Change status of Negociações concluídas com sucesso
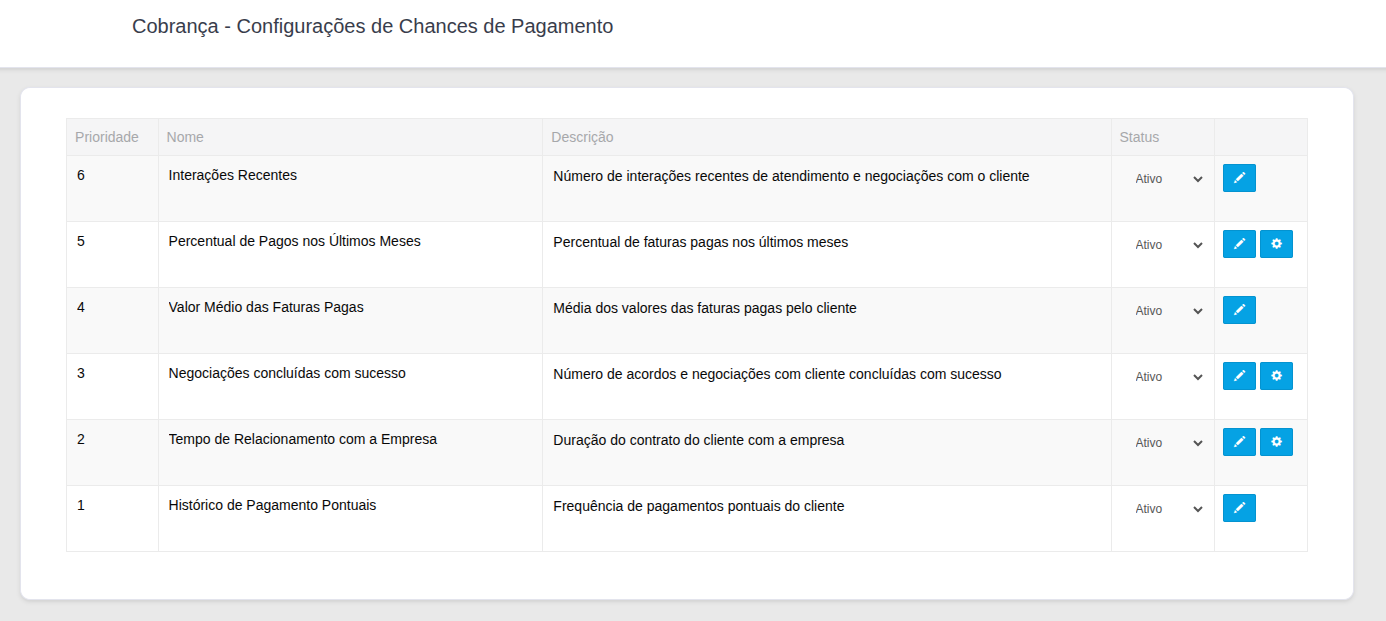 pyautogui.click(x=1167, y=377)
